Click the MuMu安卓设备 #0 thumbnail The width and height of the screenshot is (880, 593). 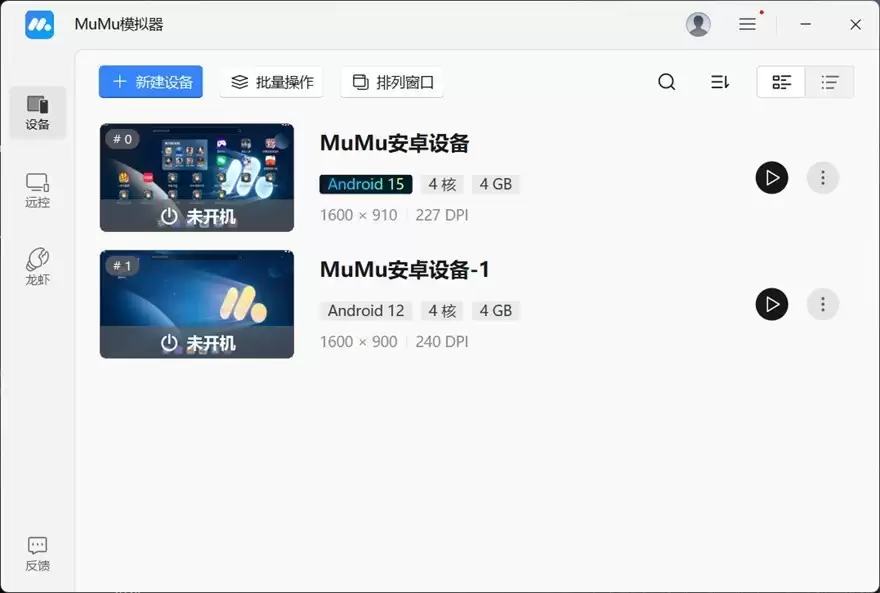pyautogui.click(x=197, y=177)
